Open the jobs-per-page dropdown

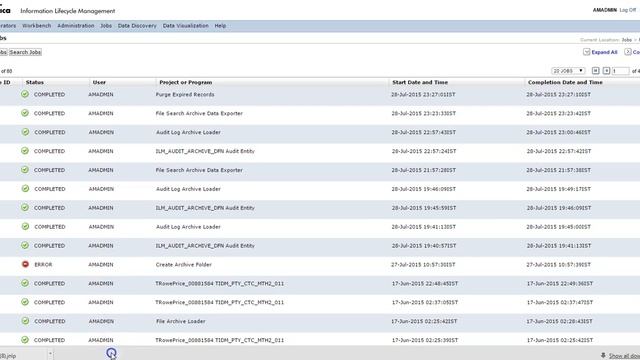click(568, 71)
